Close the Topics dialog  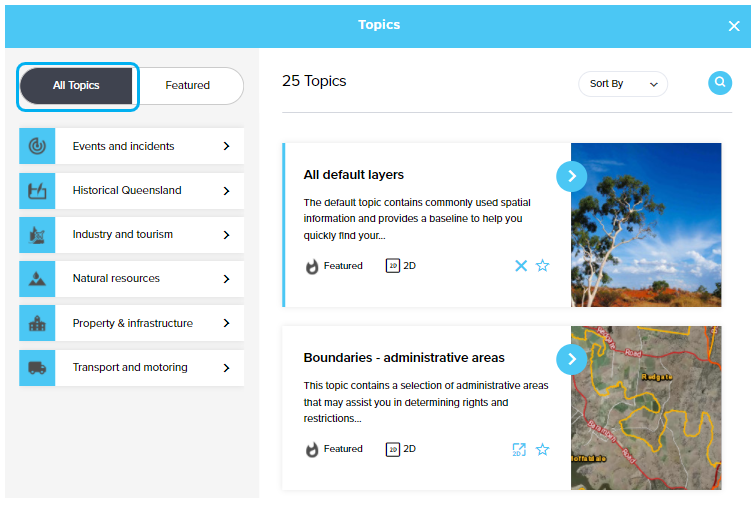(734, 26)
